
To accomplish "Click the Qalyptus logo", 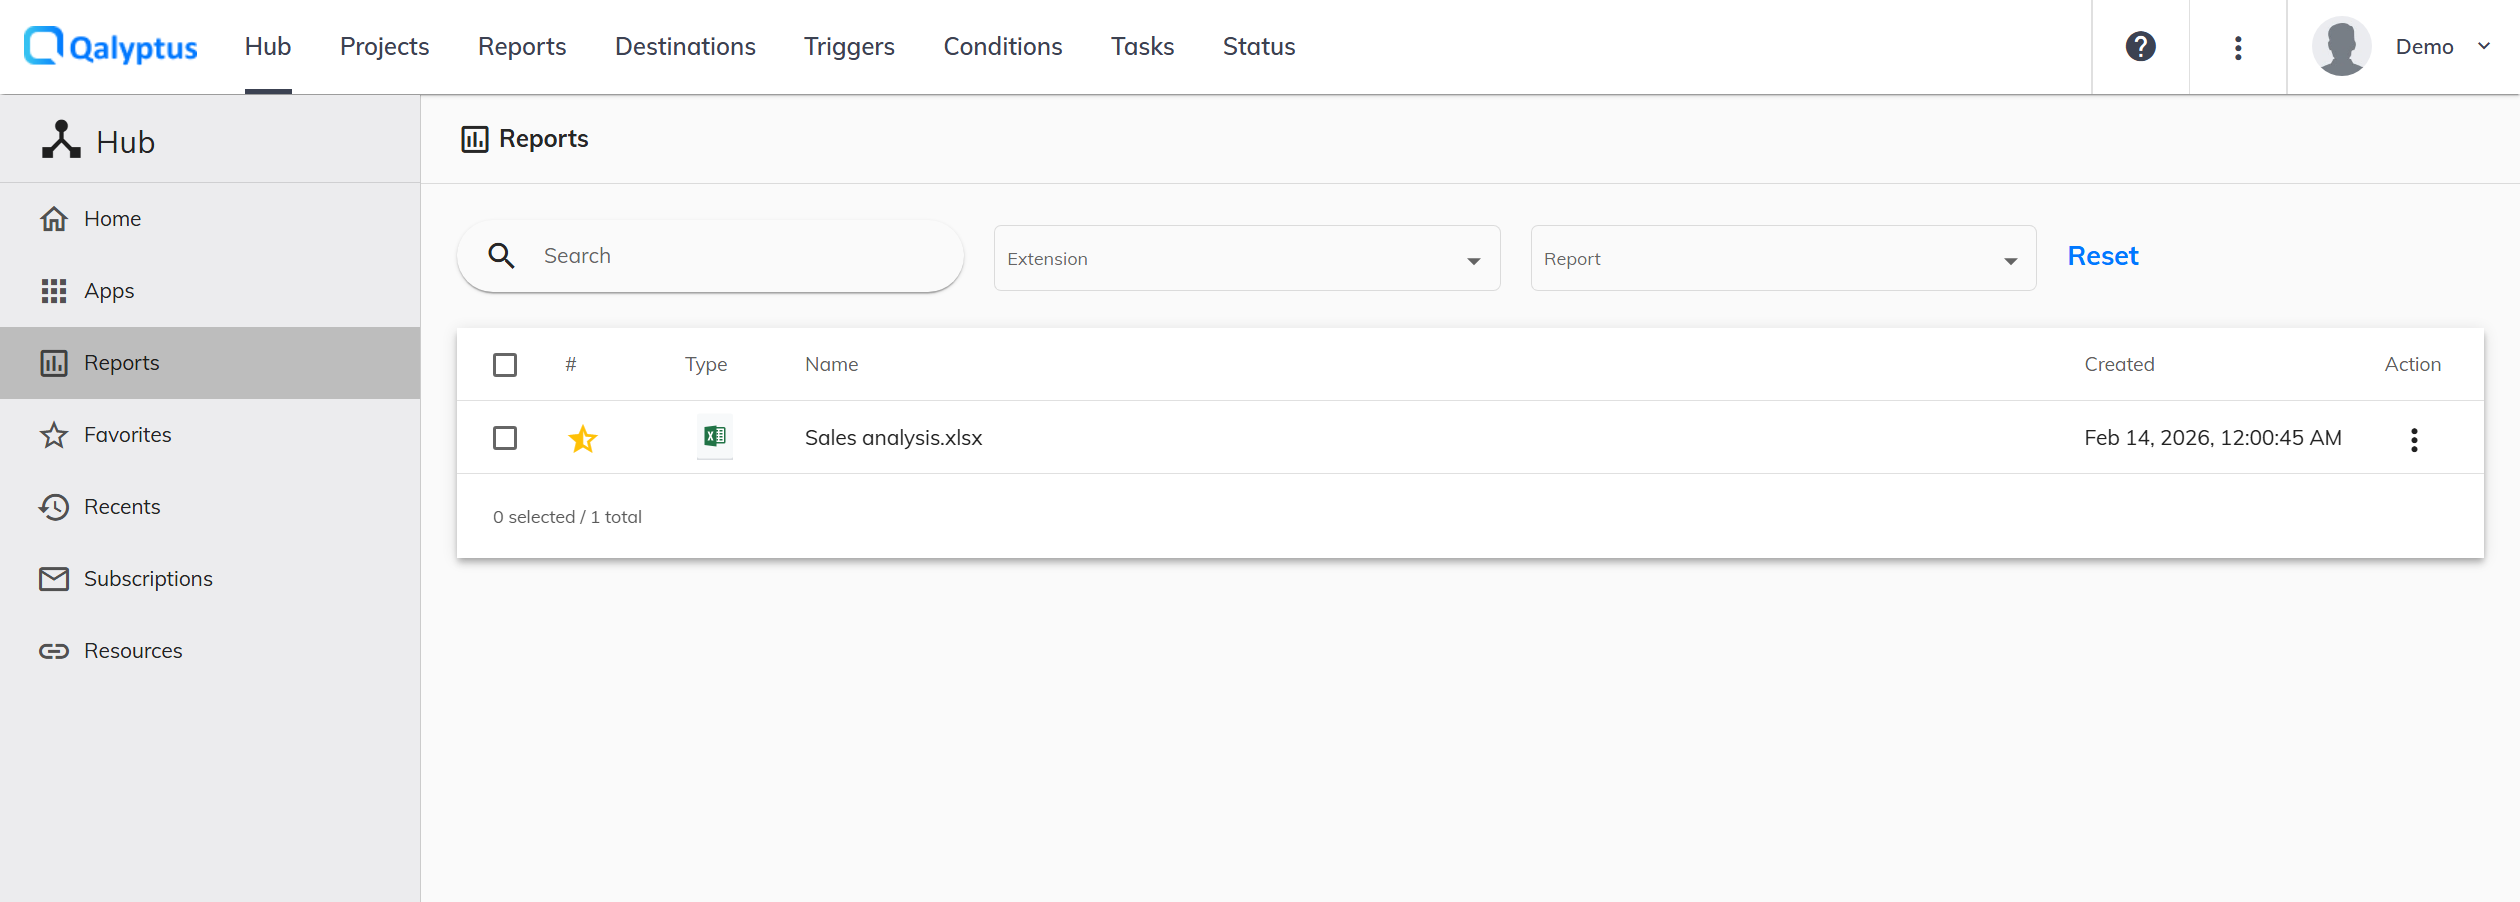I will click(110, 47).
